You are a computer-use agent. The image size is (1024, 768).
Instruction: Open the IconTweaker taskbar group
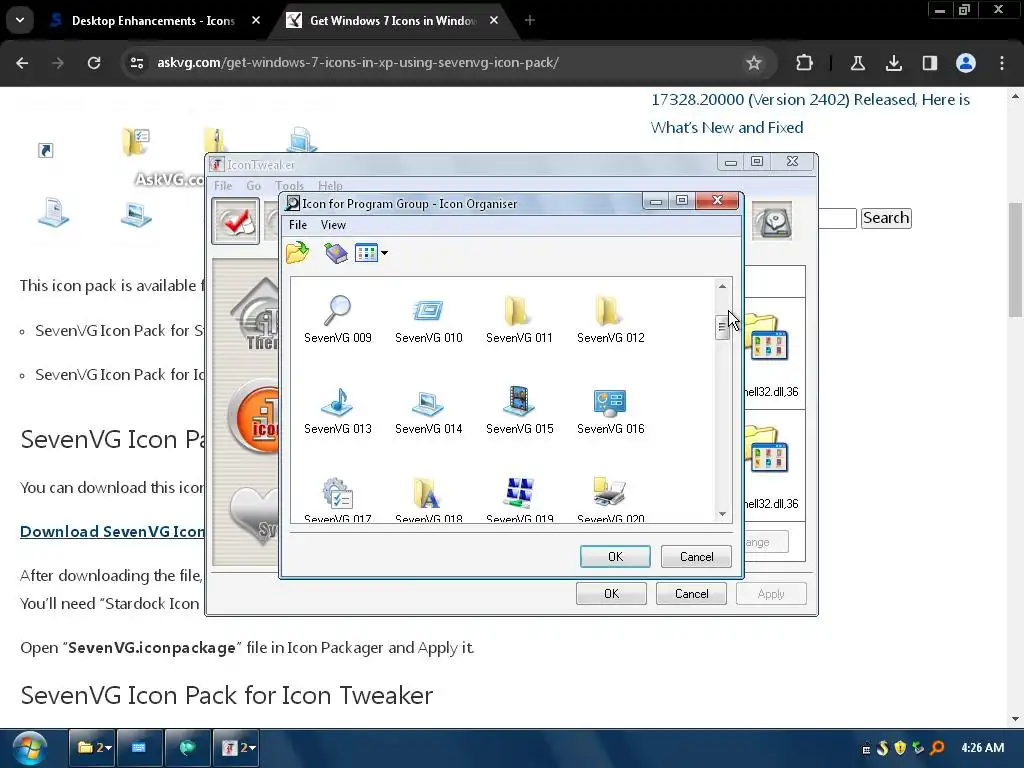pyautogui.click(x=237, y=747)
